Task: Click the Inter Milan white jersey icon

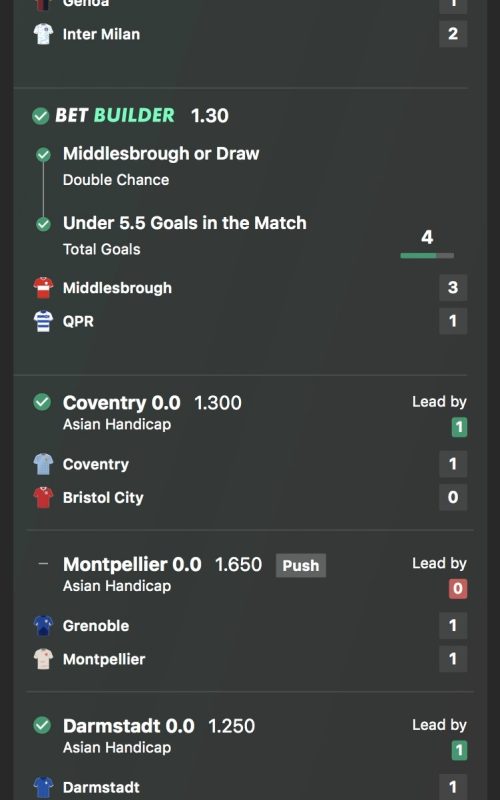Action: tap(43, 34)
